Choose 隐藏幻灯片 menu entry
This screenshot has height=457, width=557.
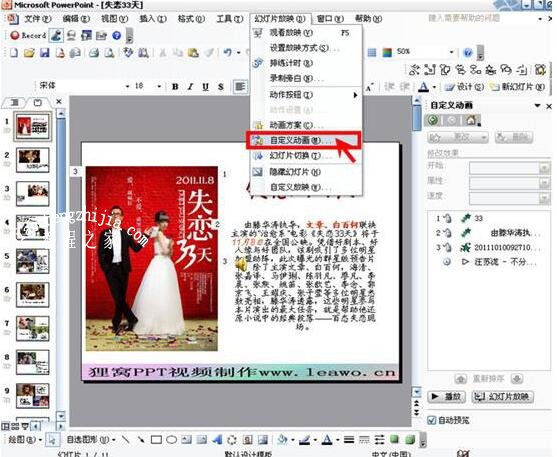pos(306,172)
